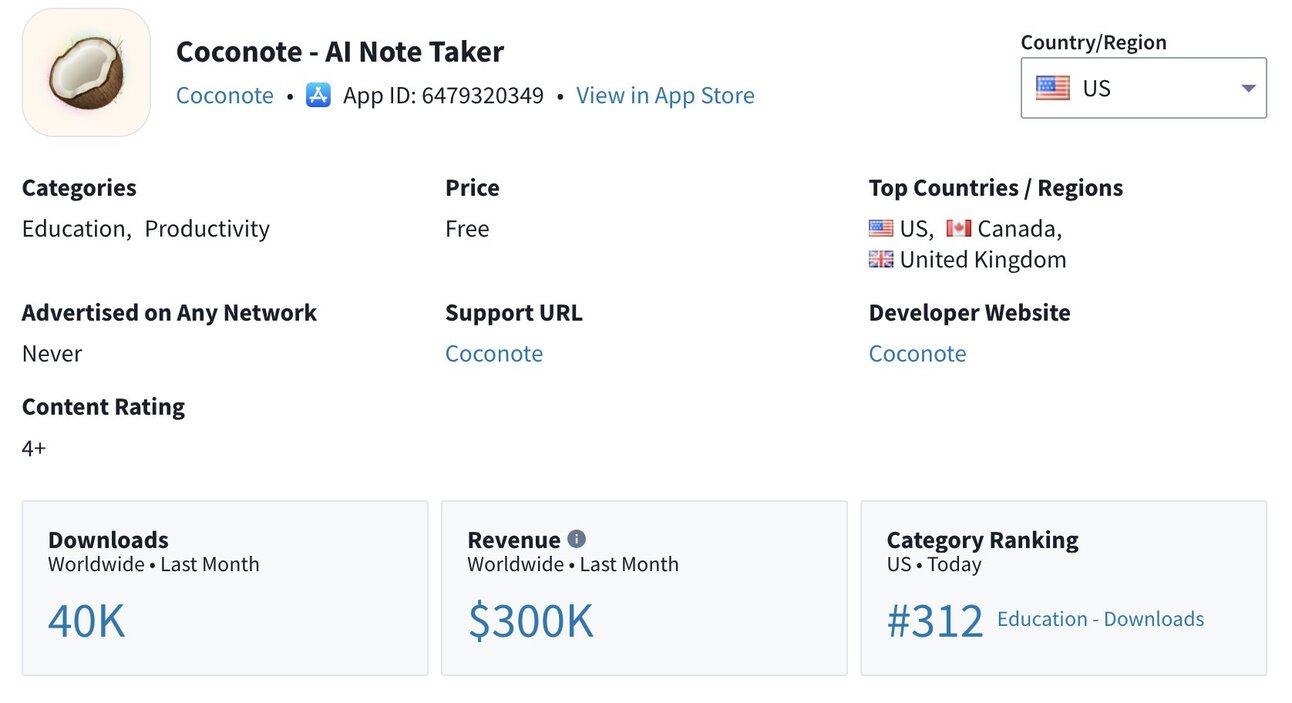The width and height of the screenshot is (1292, 703).
Task: Click the dropdown arrow on the US selector
Action: pyautogui.click(x=1247, y=88)
